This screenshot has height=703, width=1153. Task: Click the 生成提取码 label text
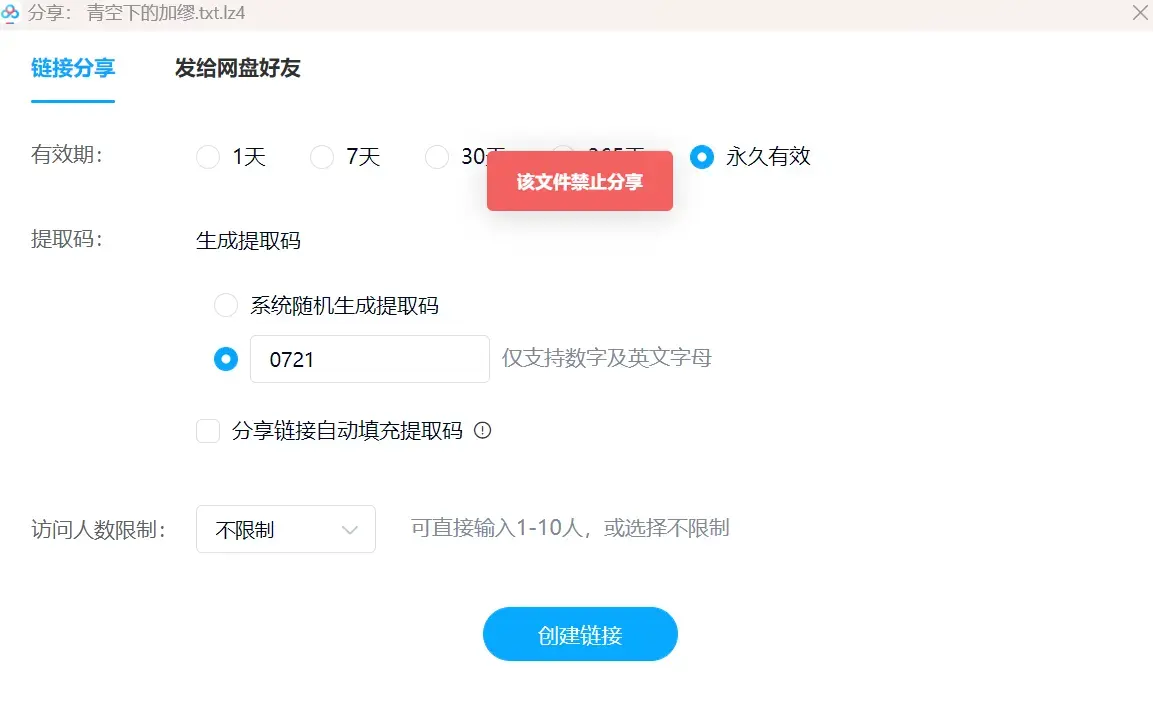(249, 240)
